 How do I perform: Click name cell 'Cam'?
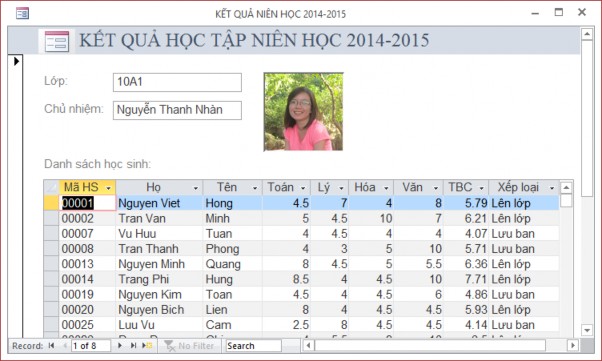click(x=232, y=325)
